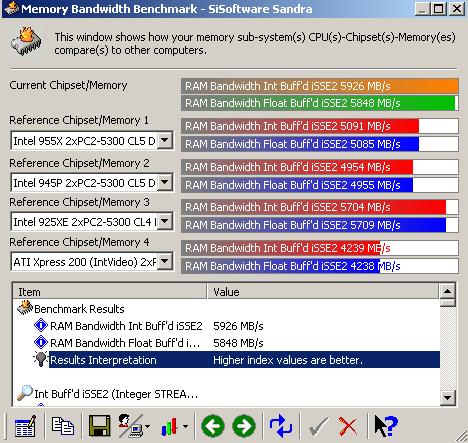Image resolution: width=468 pixels, height=443 pixels.
Task: Click red Int bar 4239 MB/s
Action: point(320,248)
